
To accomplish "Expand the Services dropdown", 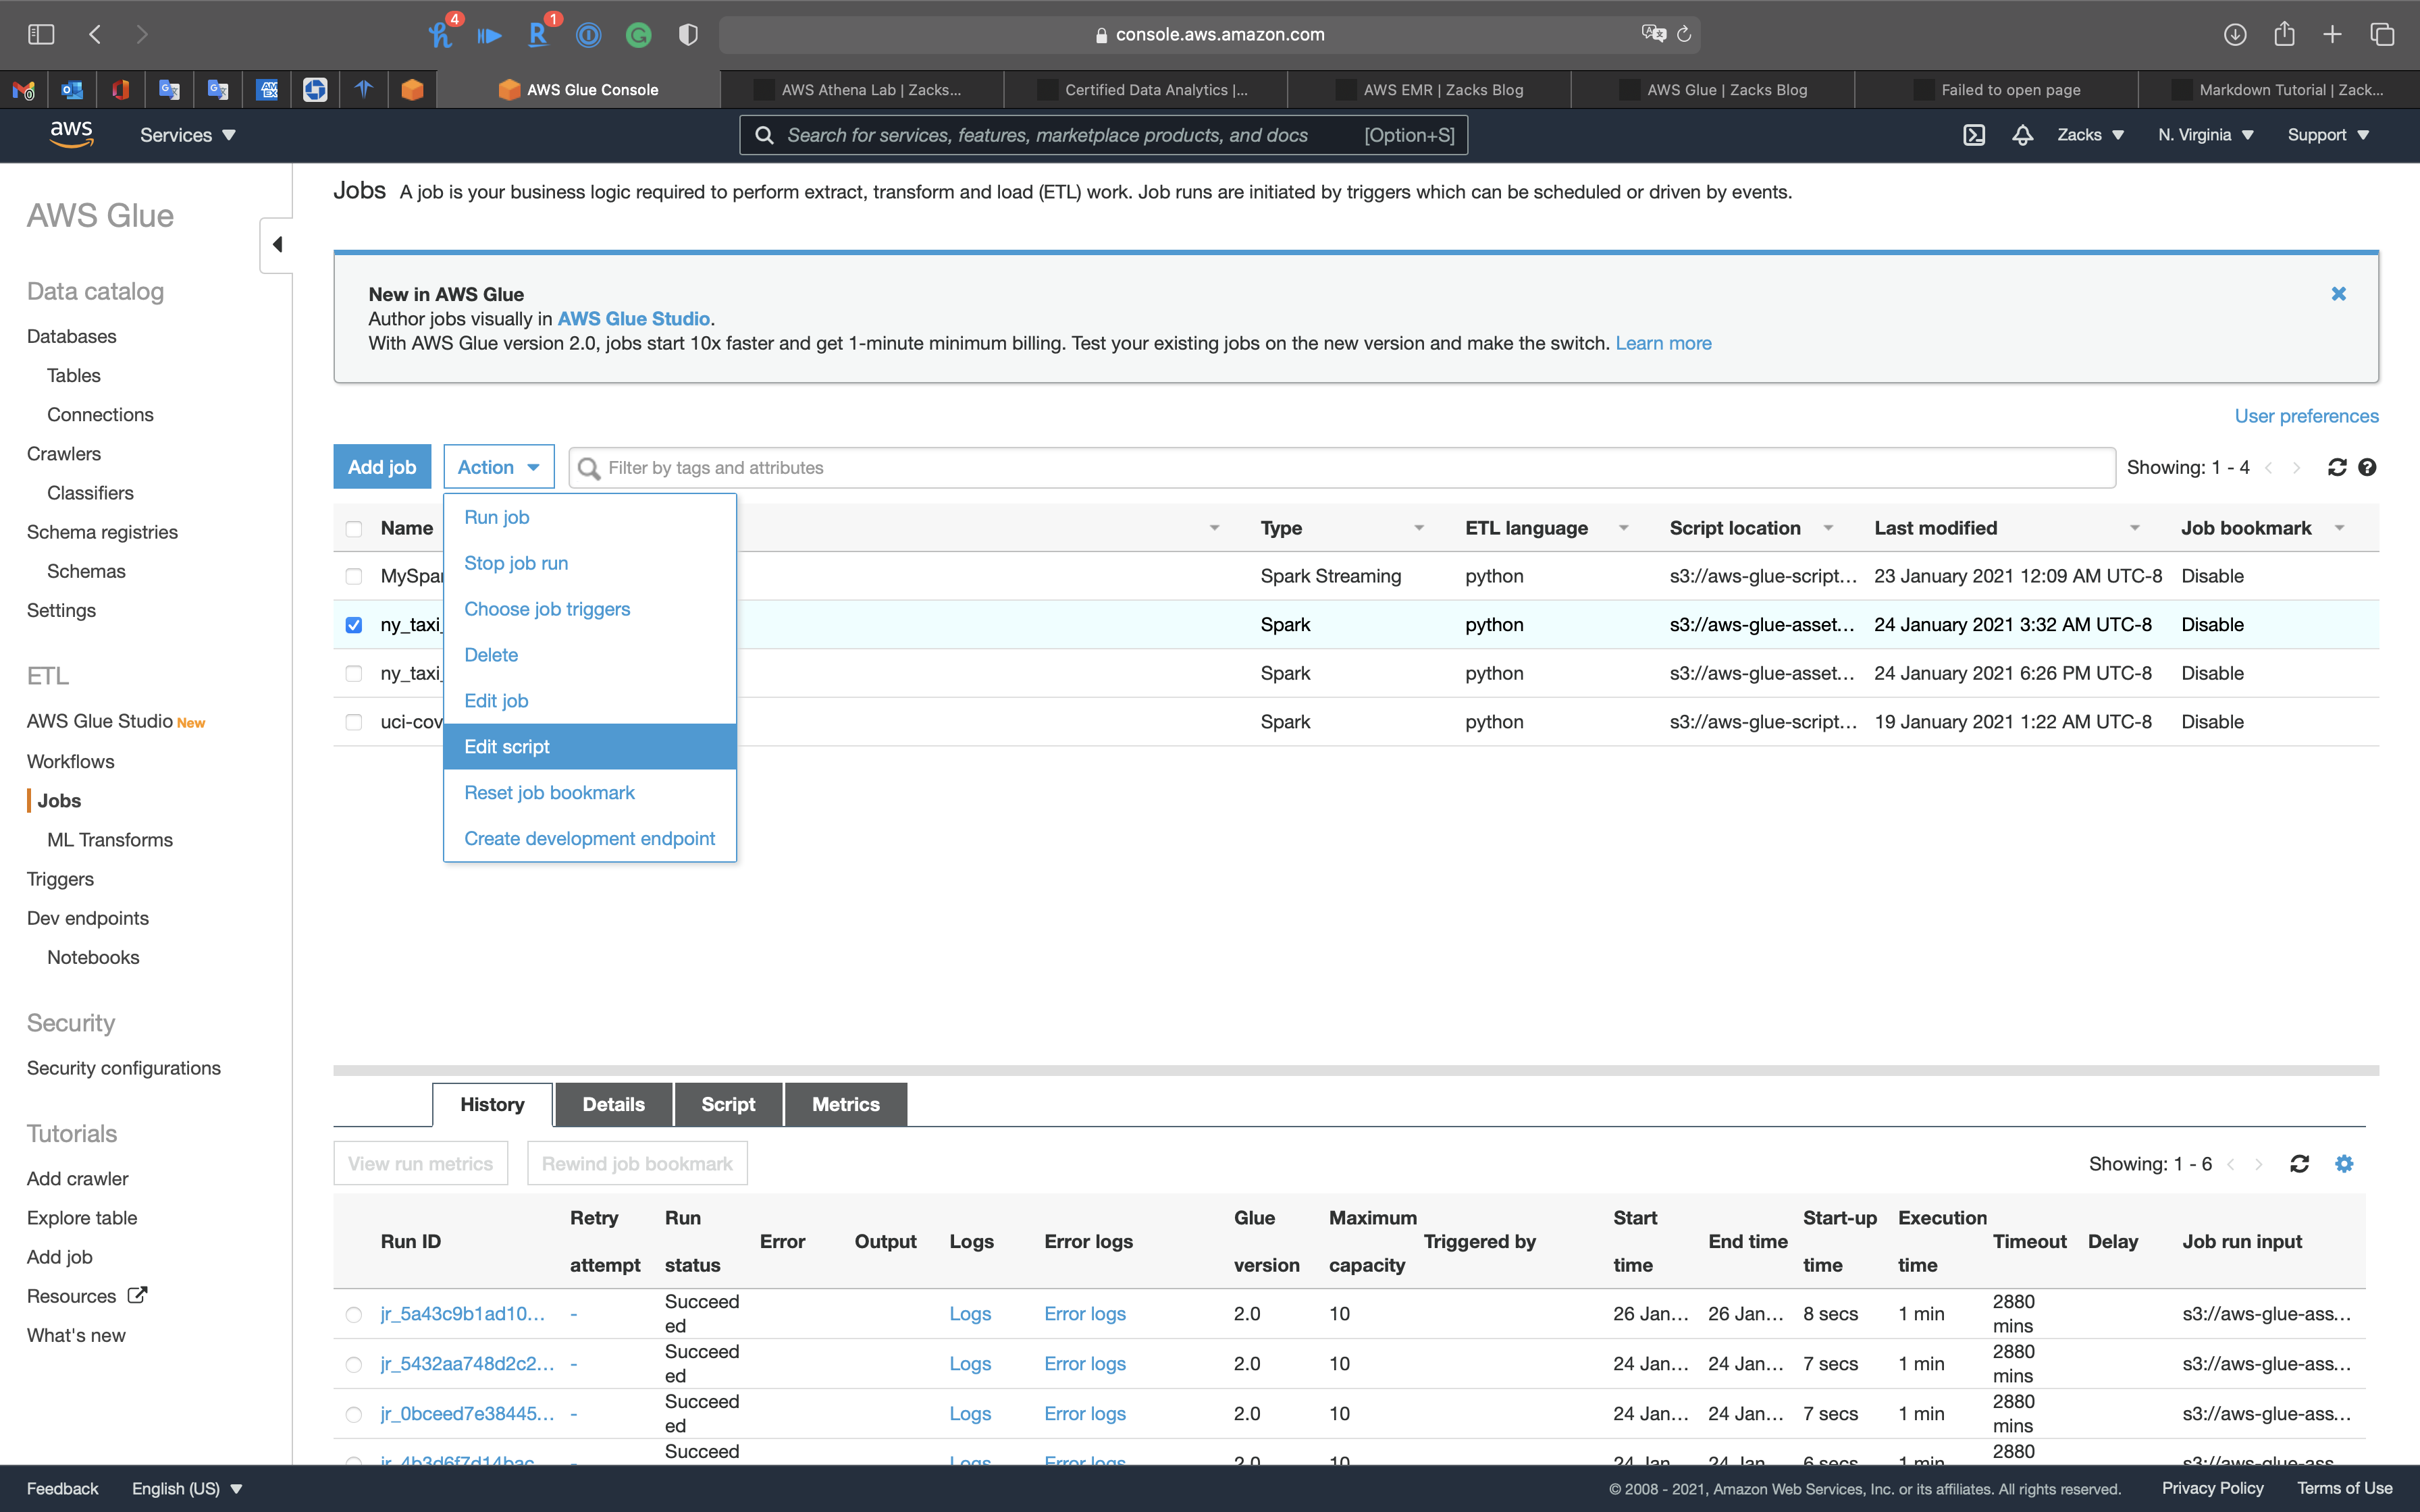I will 187,135.
